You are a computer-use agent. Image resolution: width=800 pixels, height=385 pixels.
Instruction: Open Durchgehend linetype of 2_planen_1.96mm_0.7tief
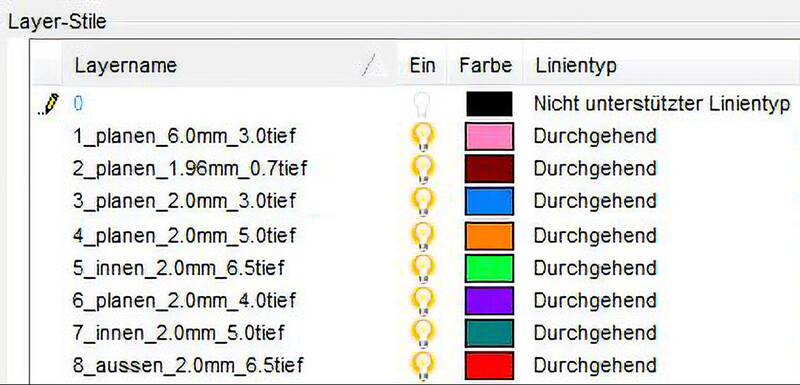pos(595,168)
